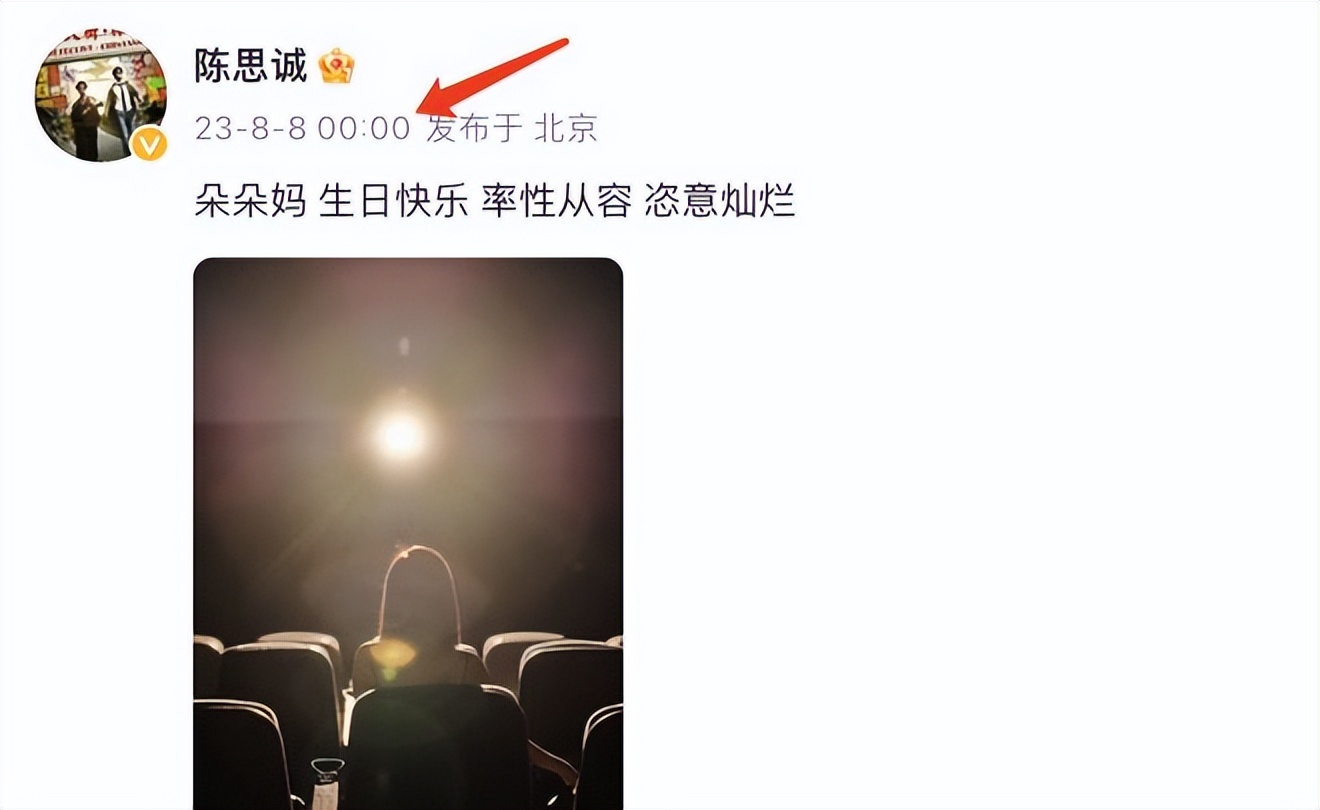Click the orange verified V badge

coord(149,146)
